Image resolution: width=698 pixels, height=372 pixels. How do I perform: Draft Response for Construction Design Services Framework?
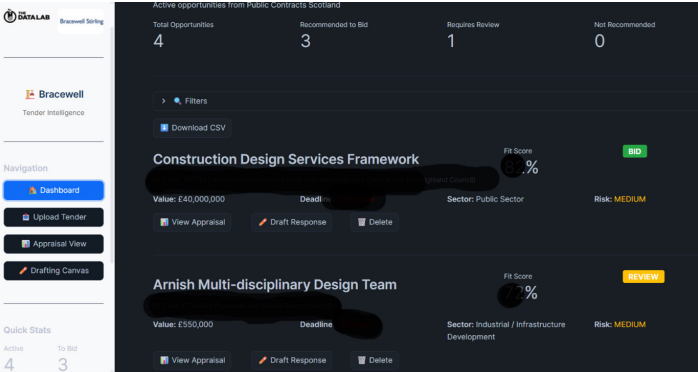point(292,222)
